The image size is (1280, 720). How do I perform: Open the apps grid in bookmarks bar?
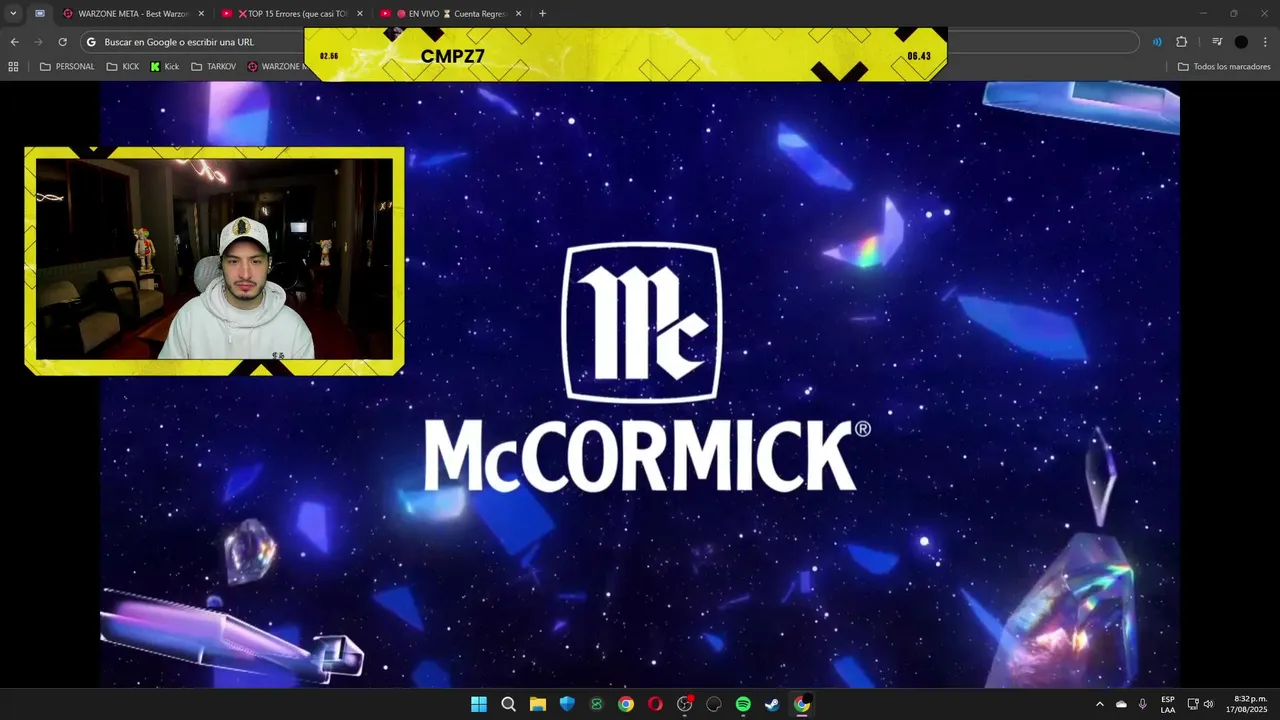pyautogui.click(x=13, y=67)
